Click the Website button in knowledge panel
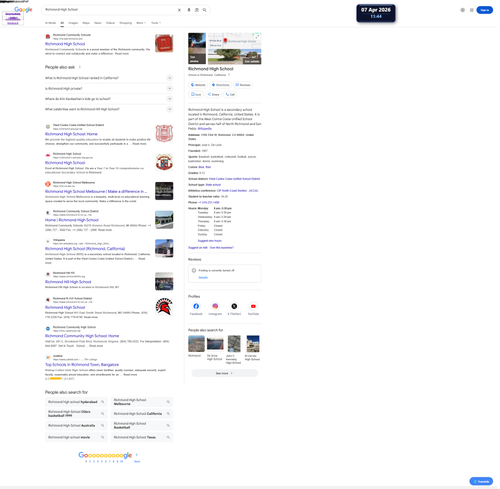Viewport: 500px width, 489px height. [x=198, y=85]
